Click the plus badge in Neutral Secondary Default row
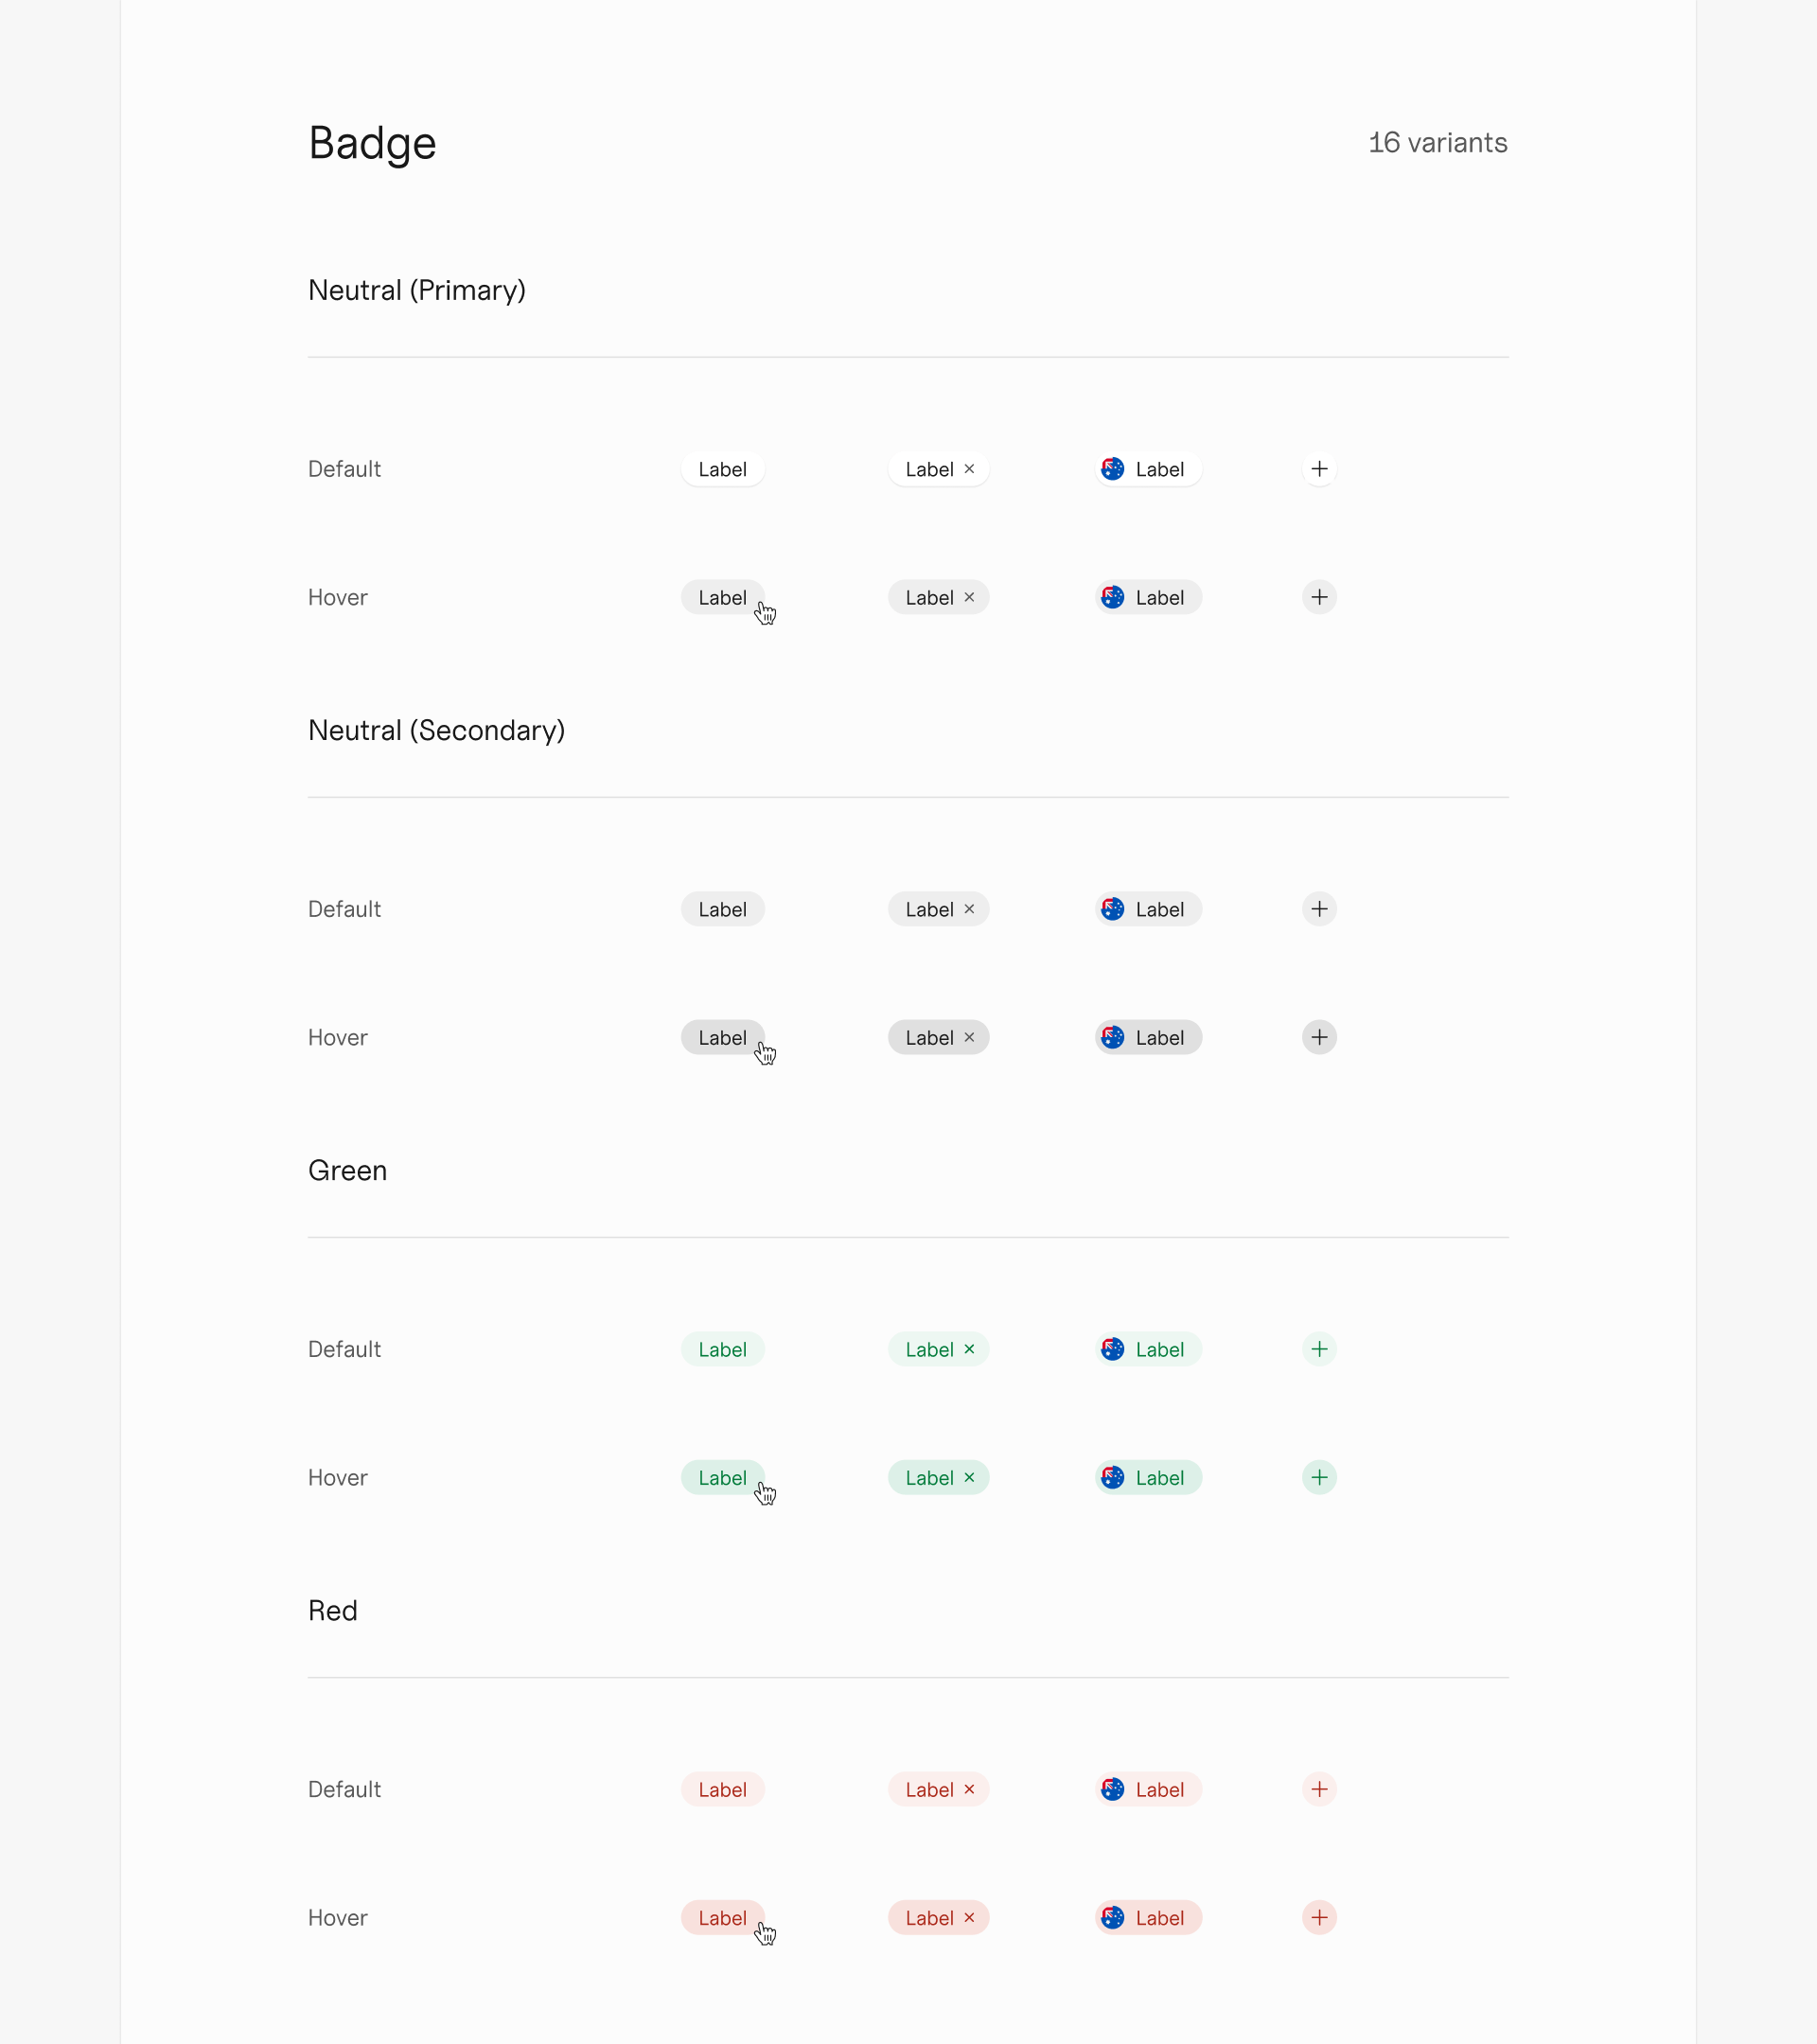Screen dimensions: 1817x2044 coord(1319,909)
